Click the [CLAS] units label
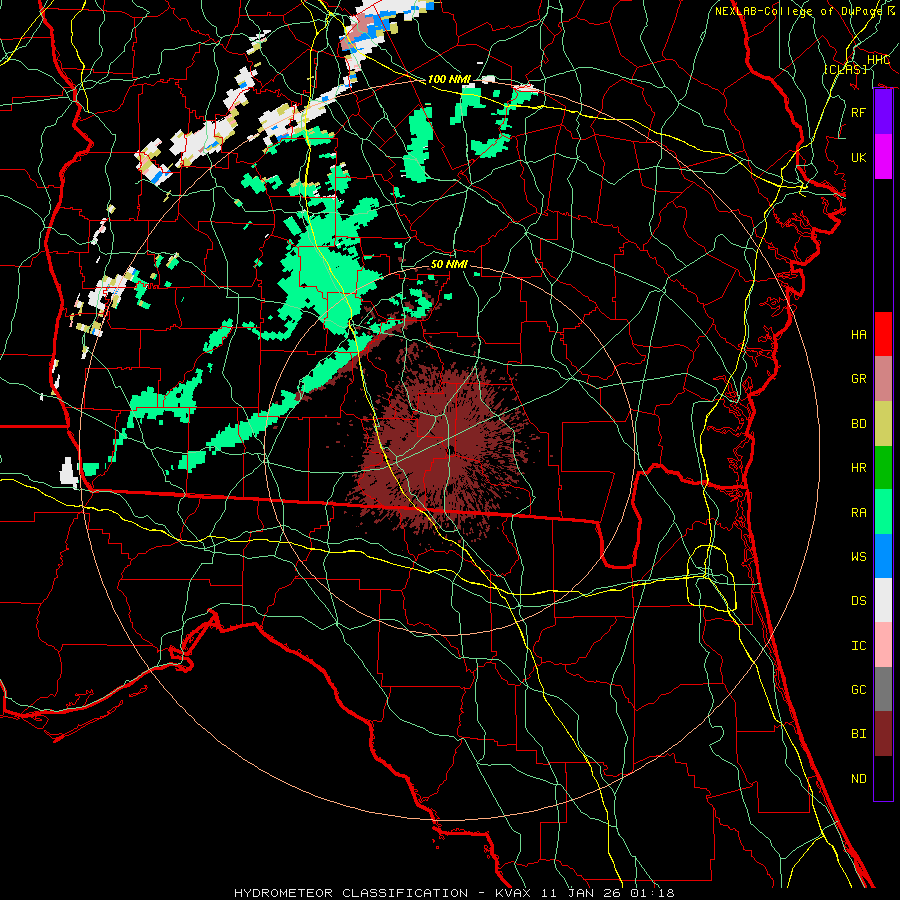Screen dimensions: 900x900 [845, 69]
